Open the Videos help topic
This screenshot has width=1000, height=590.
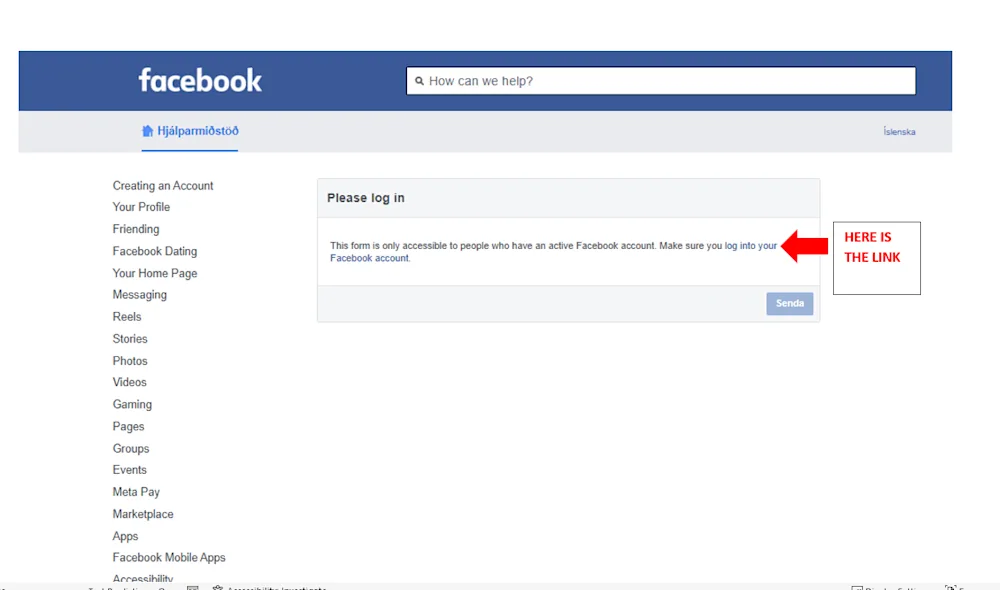point(129,382)
